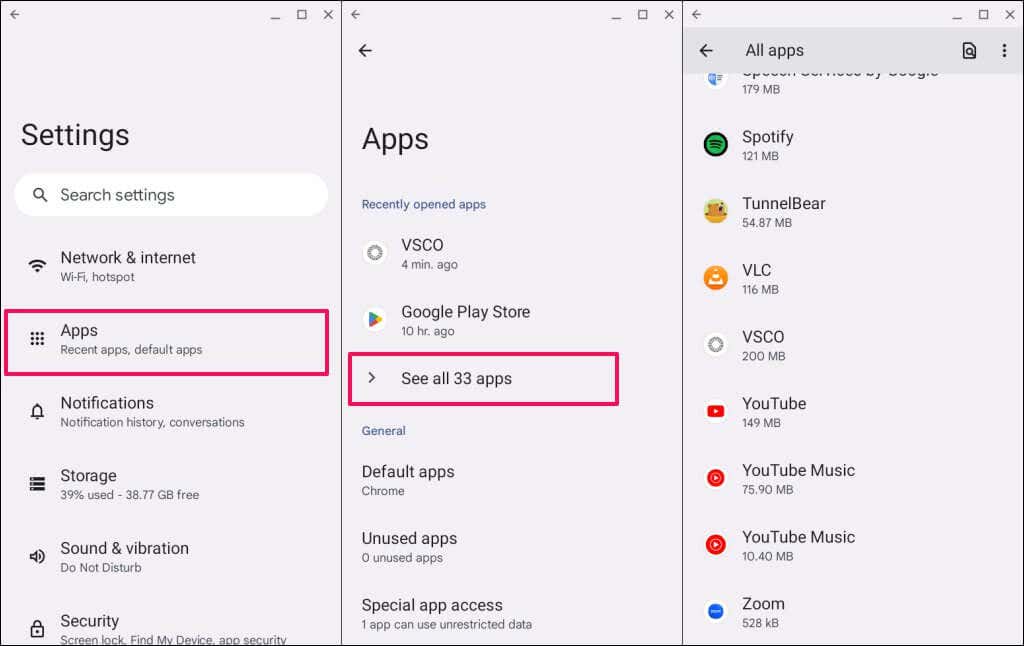The width and height of the screenshot is (1024, 646).
Task: Click title bar back arrow in Apps window
Action: click(x=355, y=14)
